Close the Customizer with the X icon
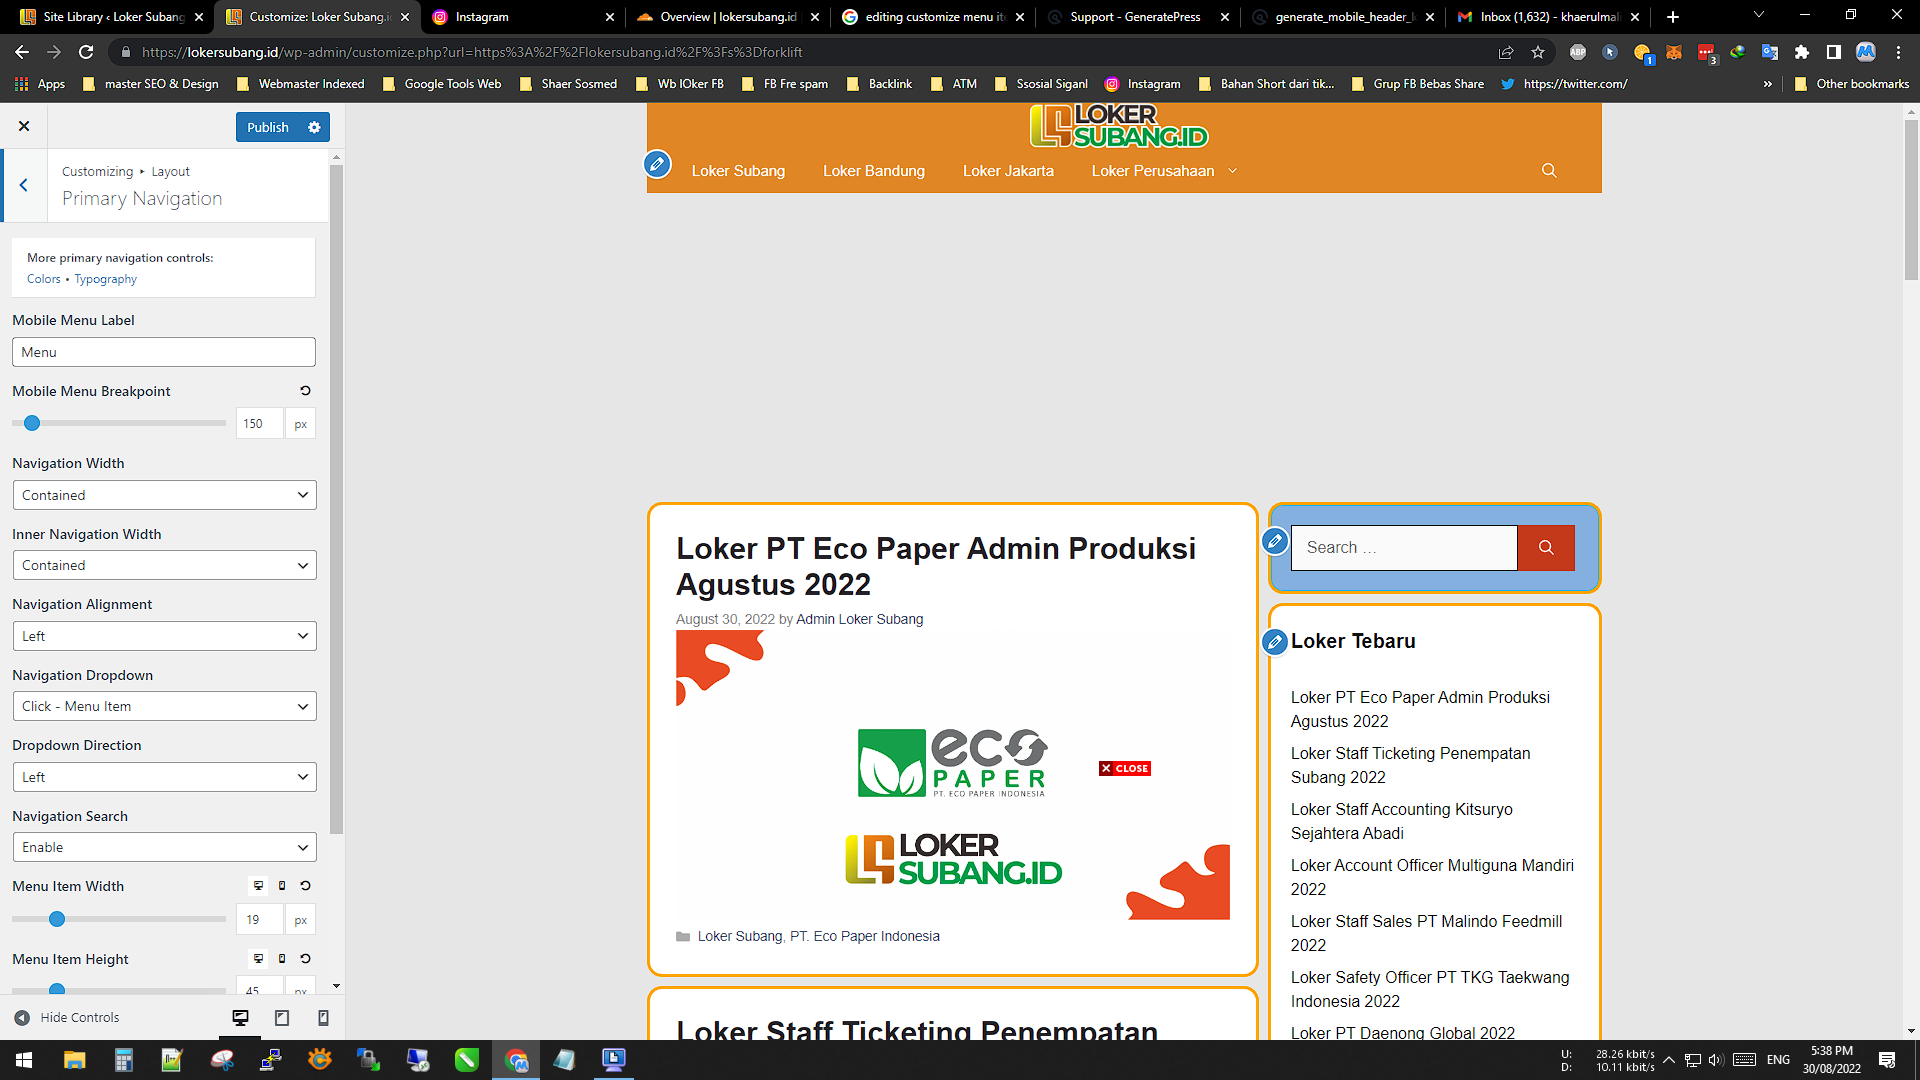Screen dimensions: 1920x1080 (x=24, y=126)
